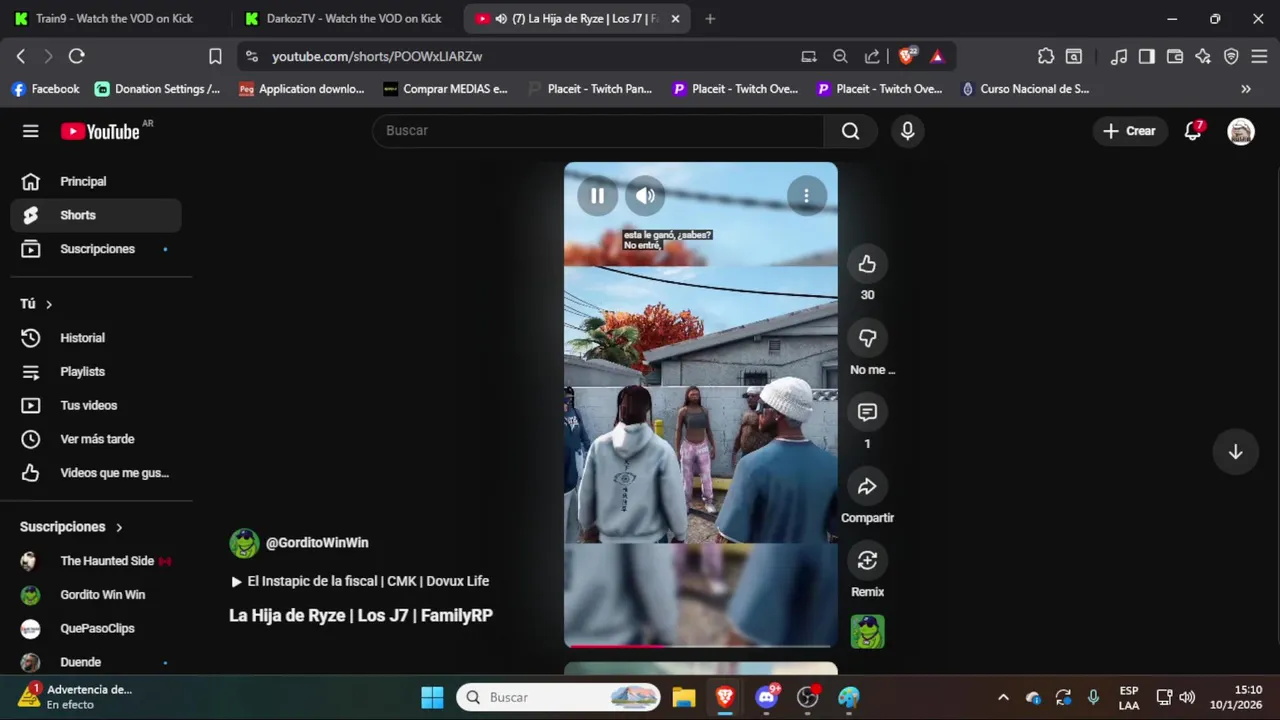Switch to Train9 Kick VOD tab
This screenshot has width=1280, height=720.
114,19
